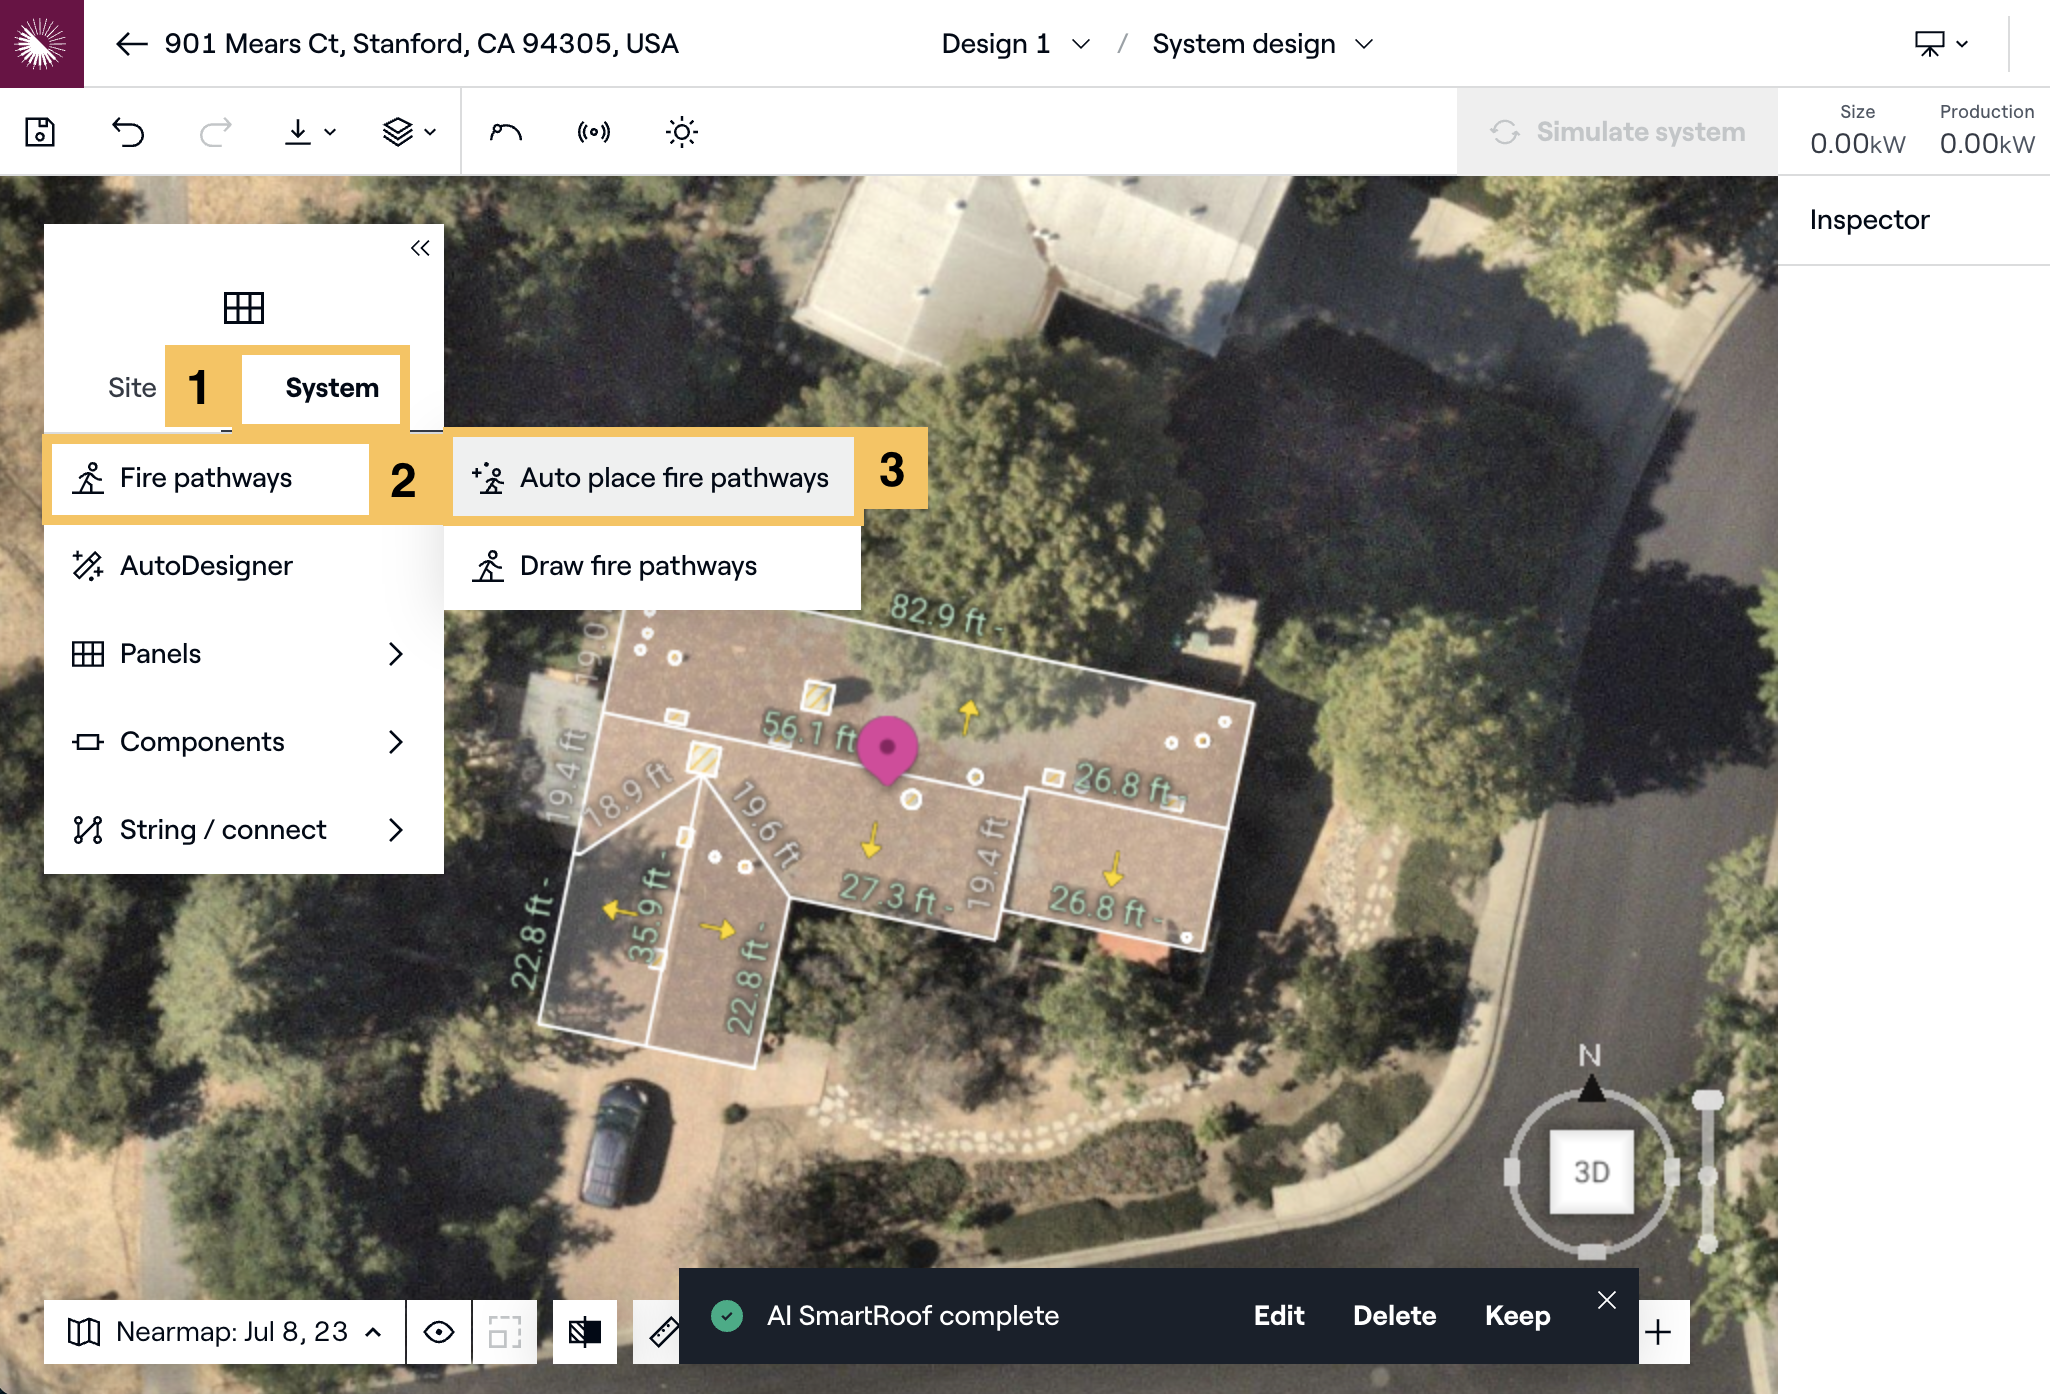Viewport: 2050px width, 1394px height.
Task: Click the pink location pin on roof
Action: 887,747
